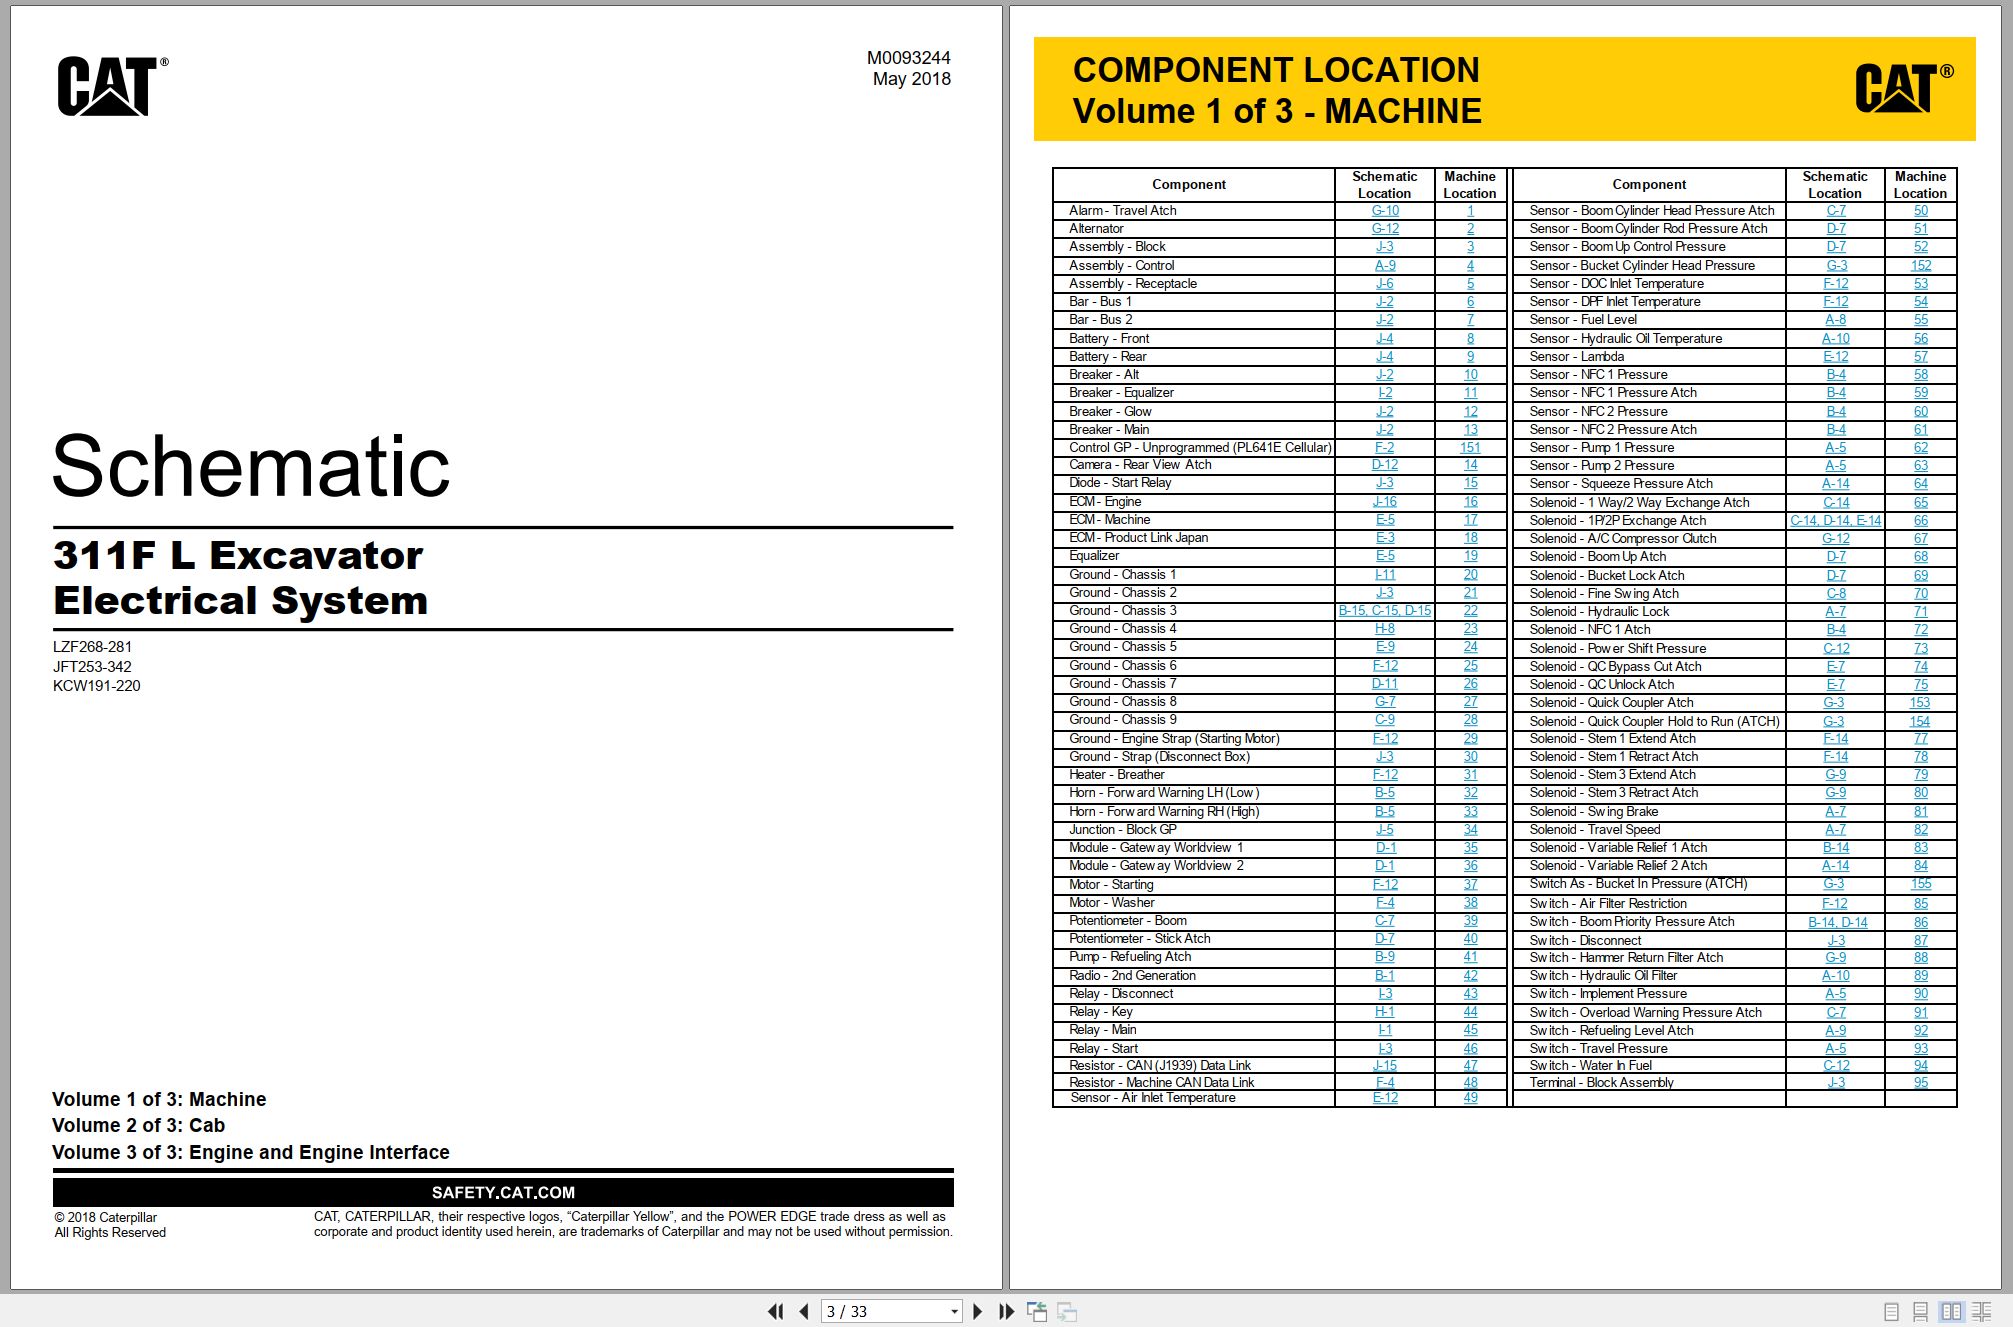Click the 'Volume 2 of 3: Cab' text
2013x1327 pixels.
tap(138, 1126)
